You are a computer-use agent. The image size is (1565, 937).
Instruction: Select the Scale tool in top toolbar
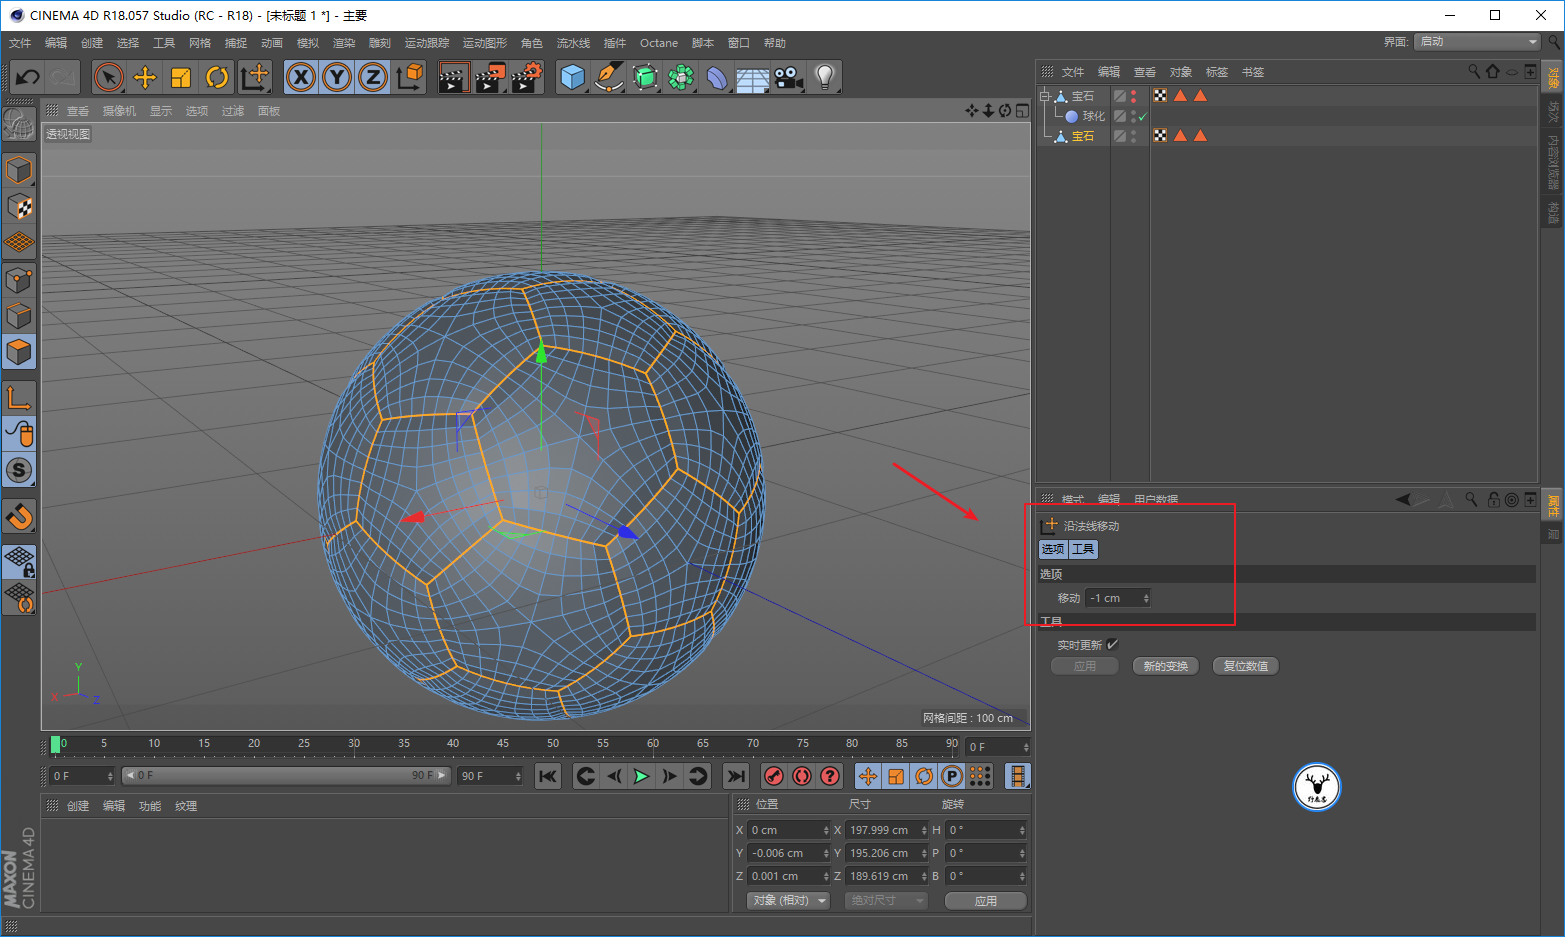tap(181, 77)
